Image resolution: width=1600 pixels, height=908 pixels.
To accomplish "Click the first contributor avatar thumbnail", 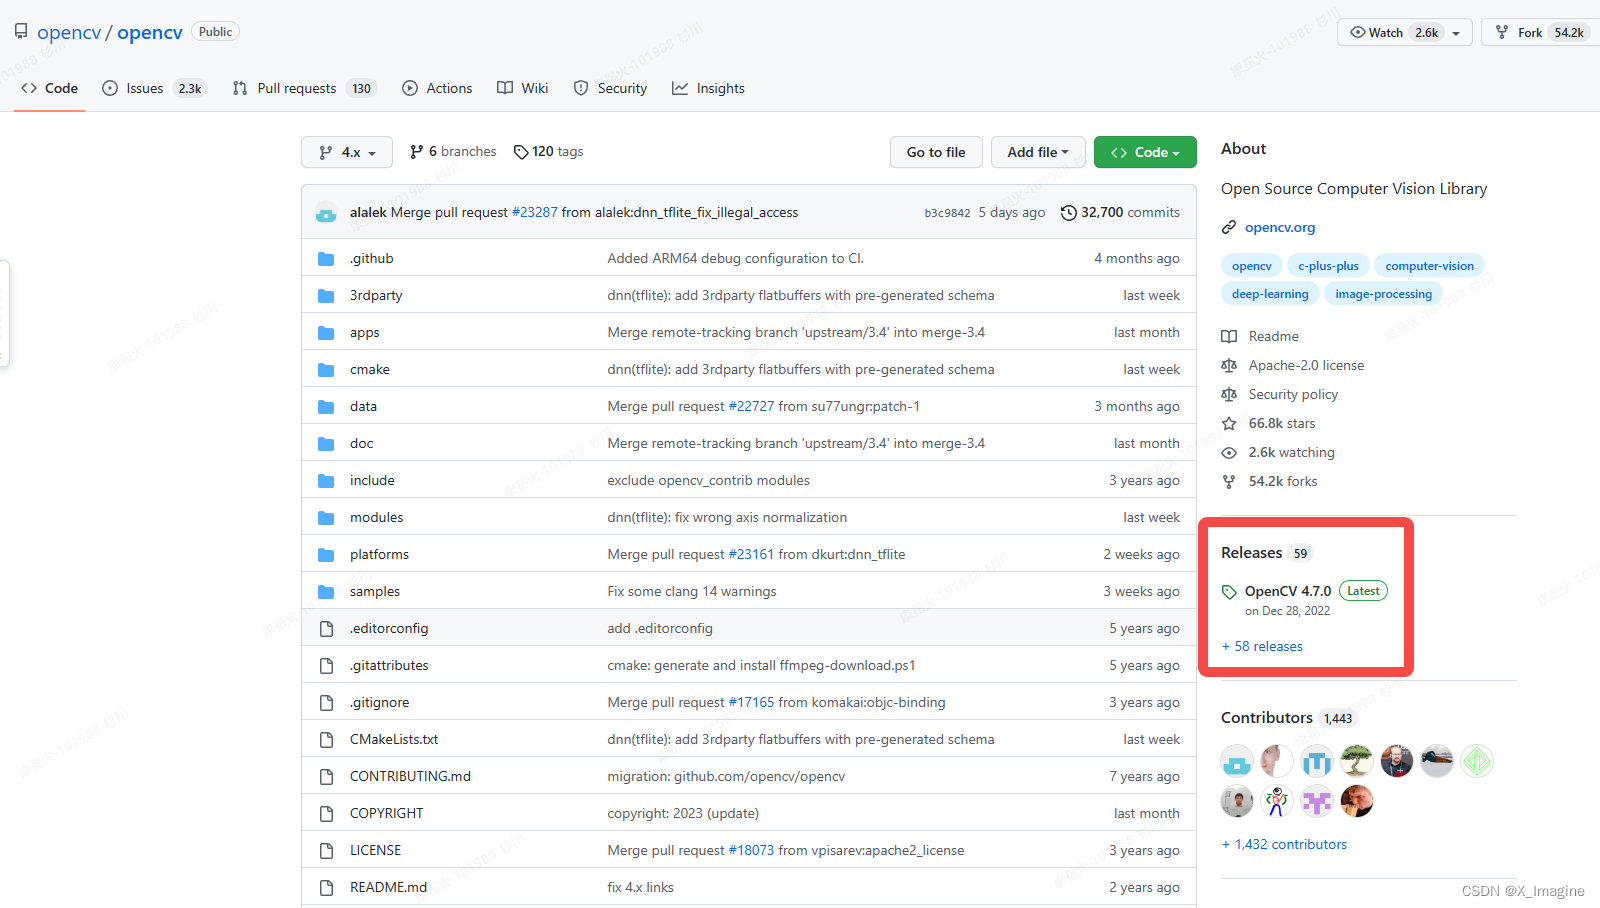I will (x=1237, y=762).
